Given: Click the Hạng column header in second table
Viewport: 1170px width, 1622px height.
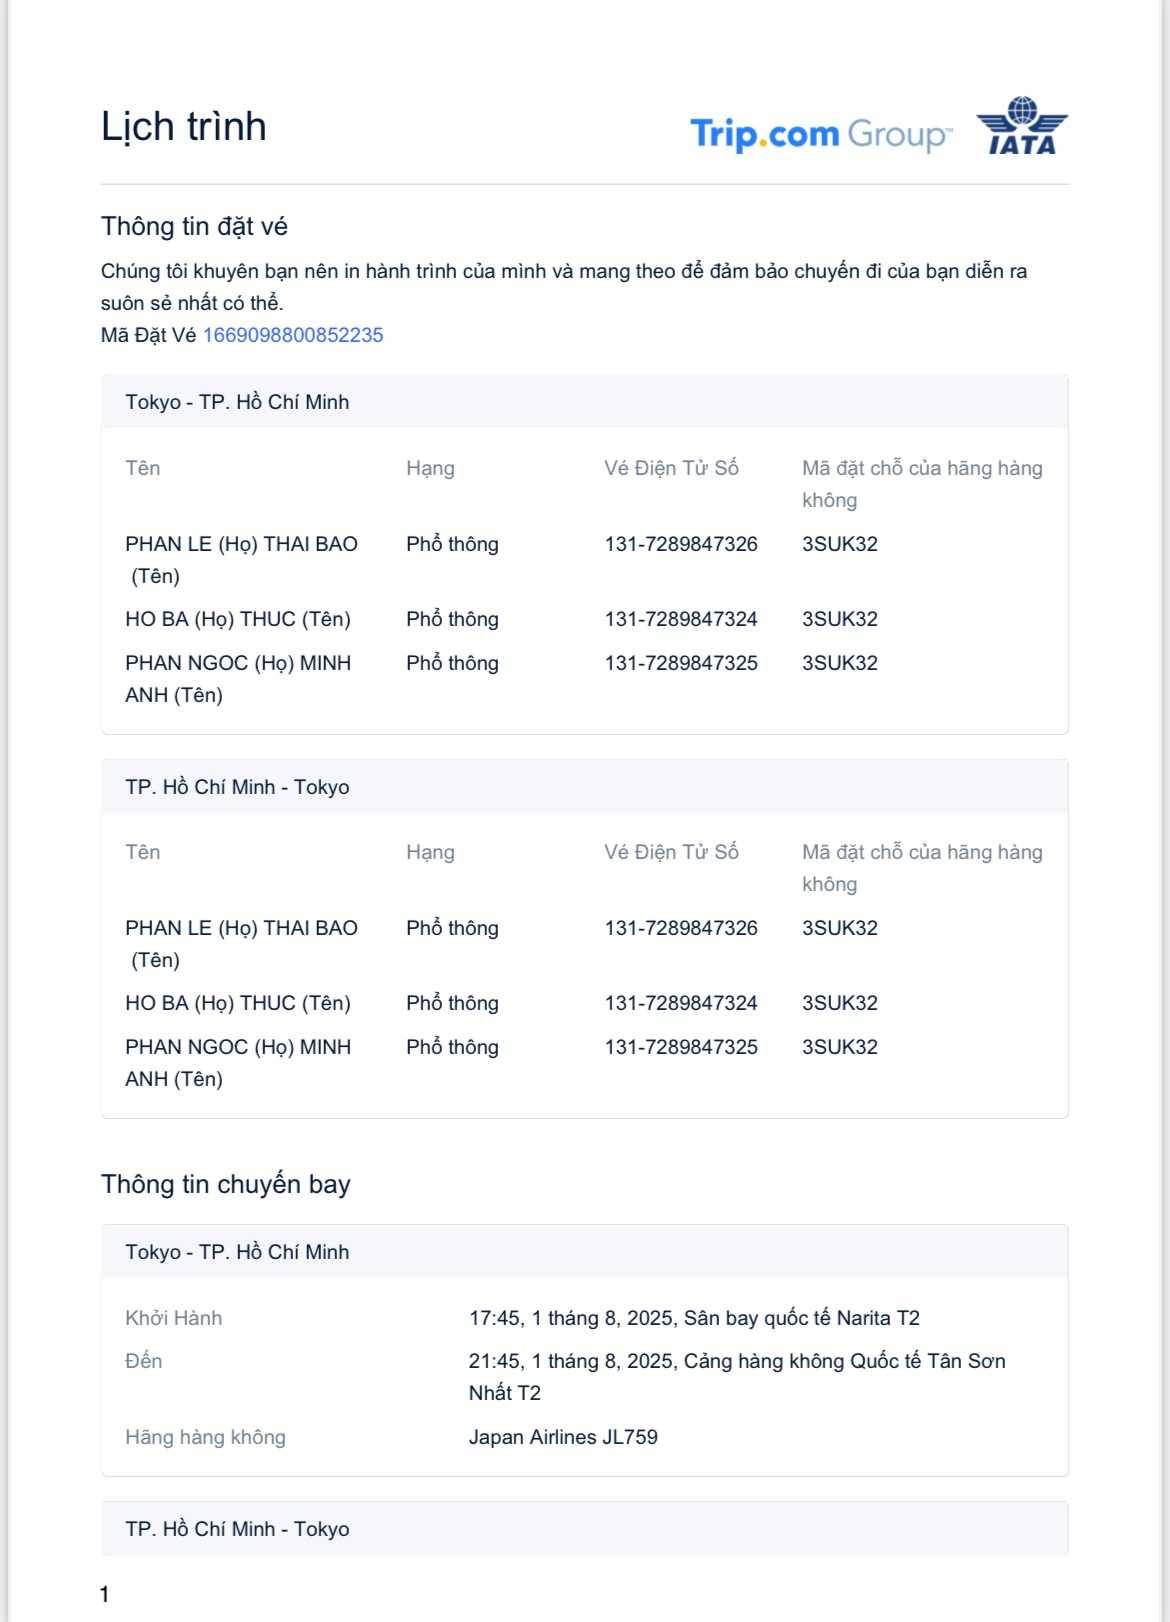Looking at the screenshot, I should 430,852.
